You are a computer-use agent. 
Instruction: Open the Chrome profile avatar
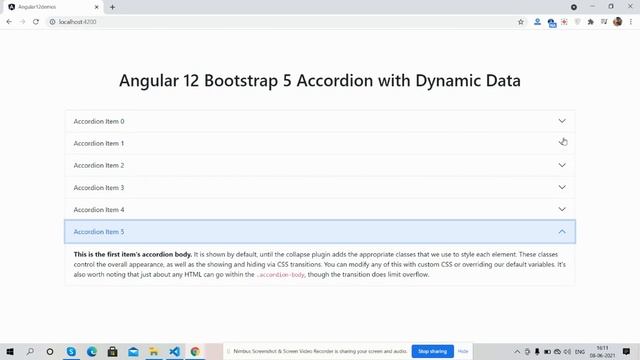pyautogui.click(x=618, y=22)
